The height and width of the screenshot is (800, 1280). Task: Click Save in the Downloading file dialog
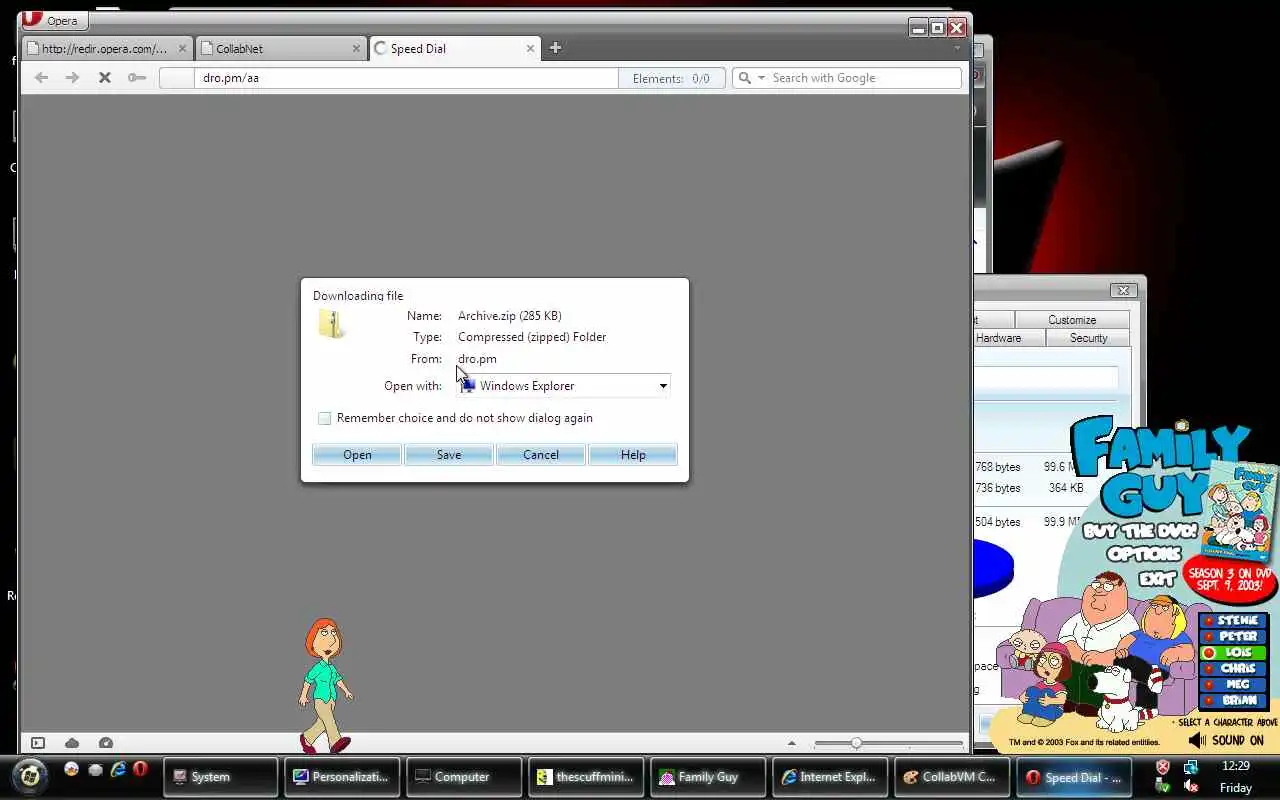point(449,455)
